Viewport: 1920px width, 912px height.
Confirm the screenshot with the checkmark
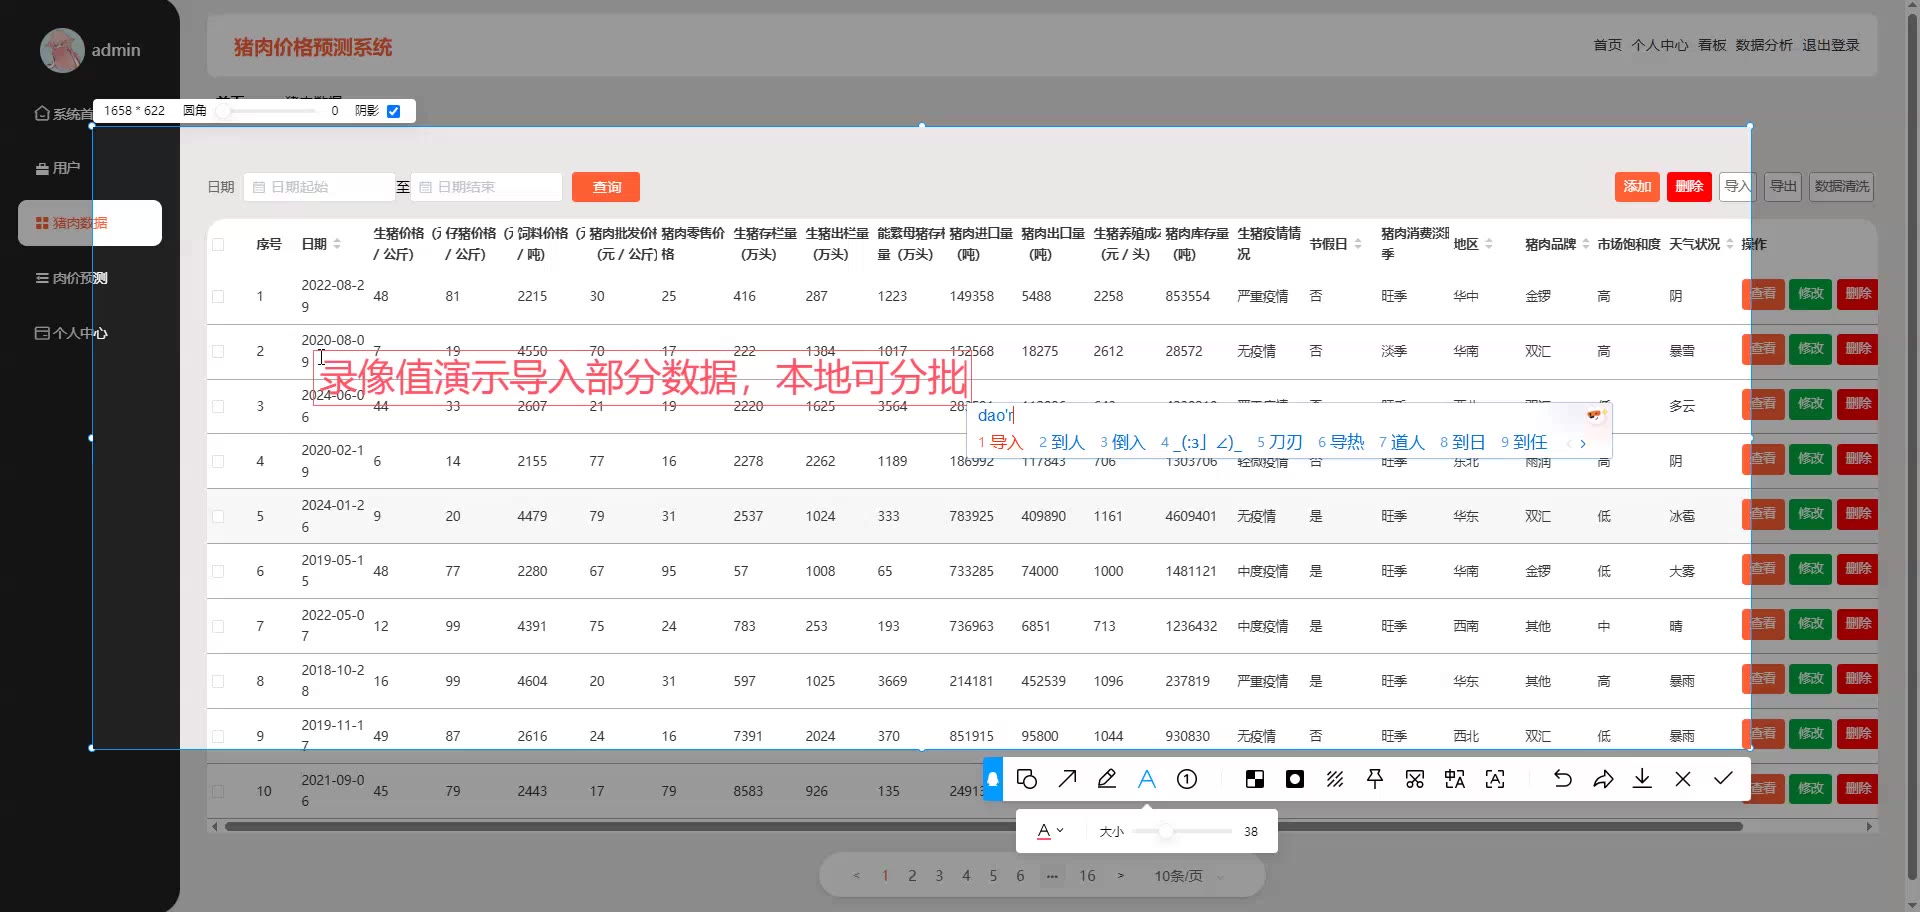pyautogui.click(x=1723, y=779)
